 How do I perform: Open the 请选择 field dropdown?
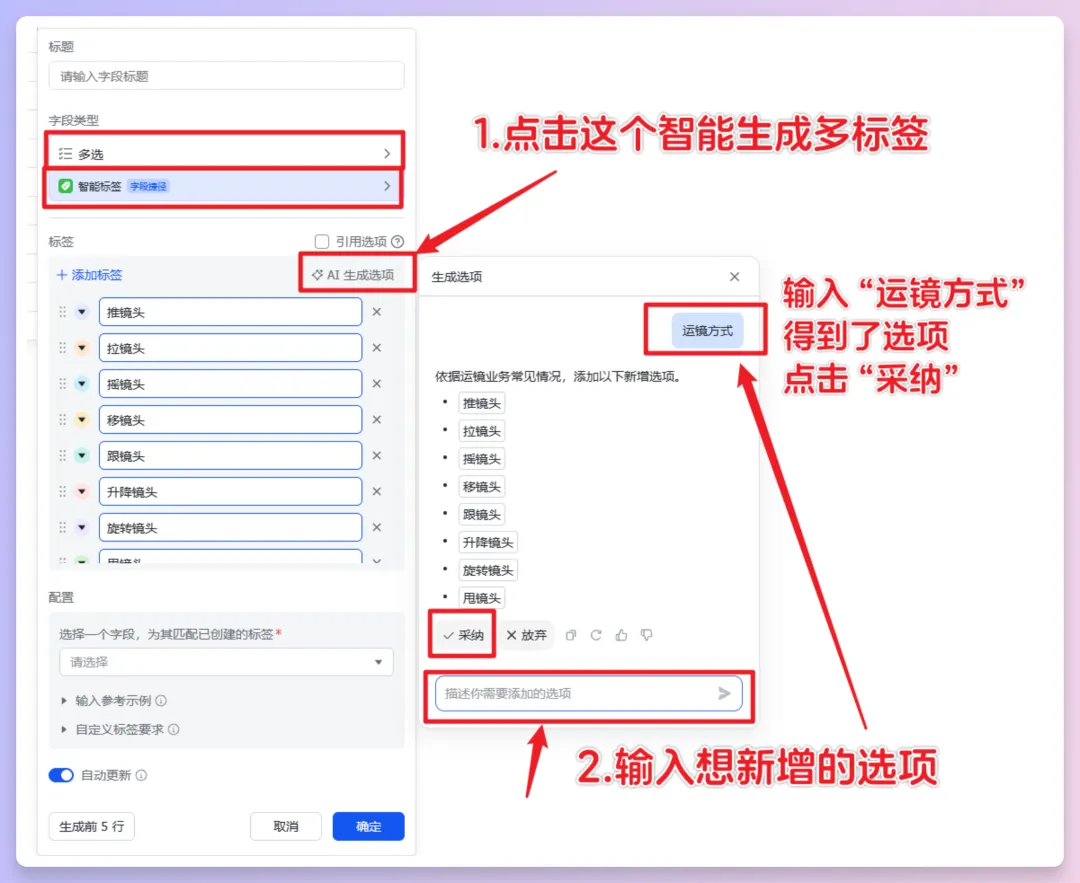pos(225,661)
